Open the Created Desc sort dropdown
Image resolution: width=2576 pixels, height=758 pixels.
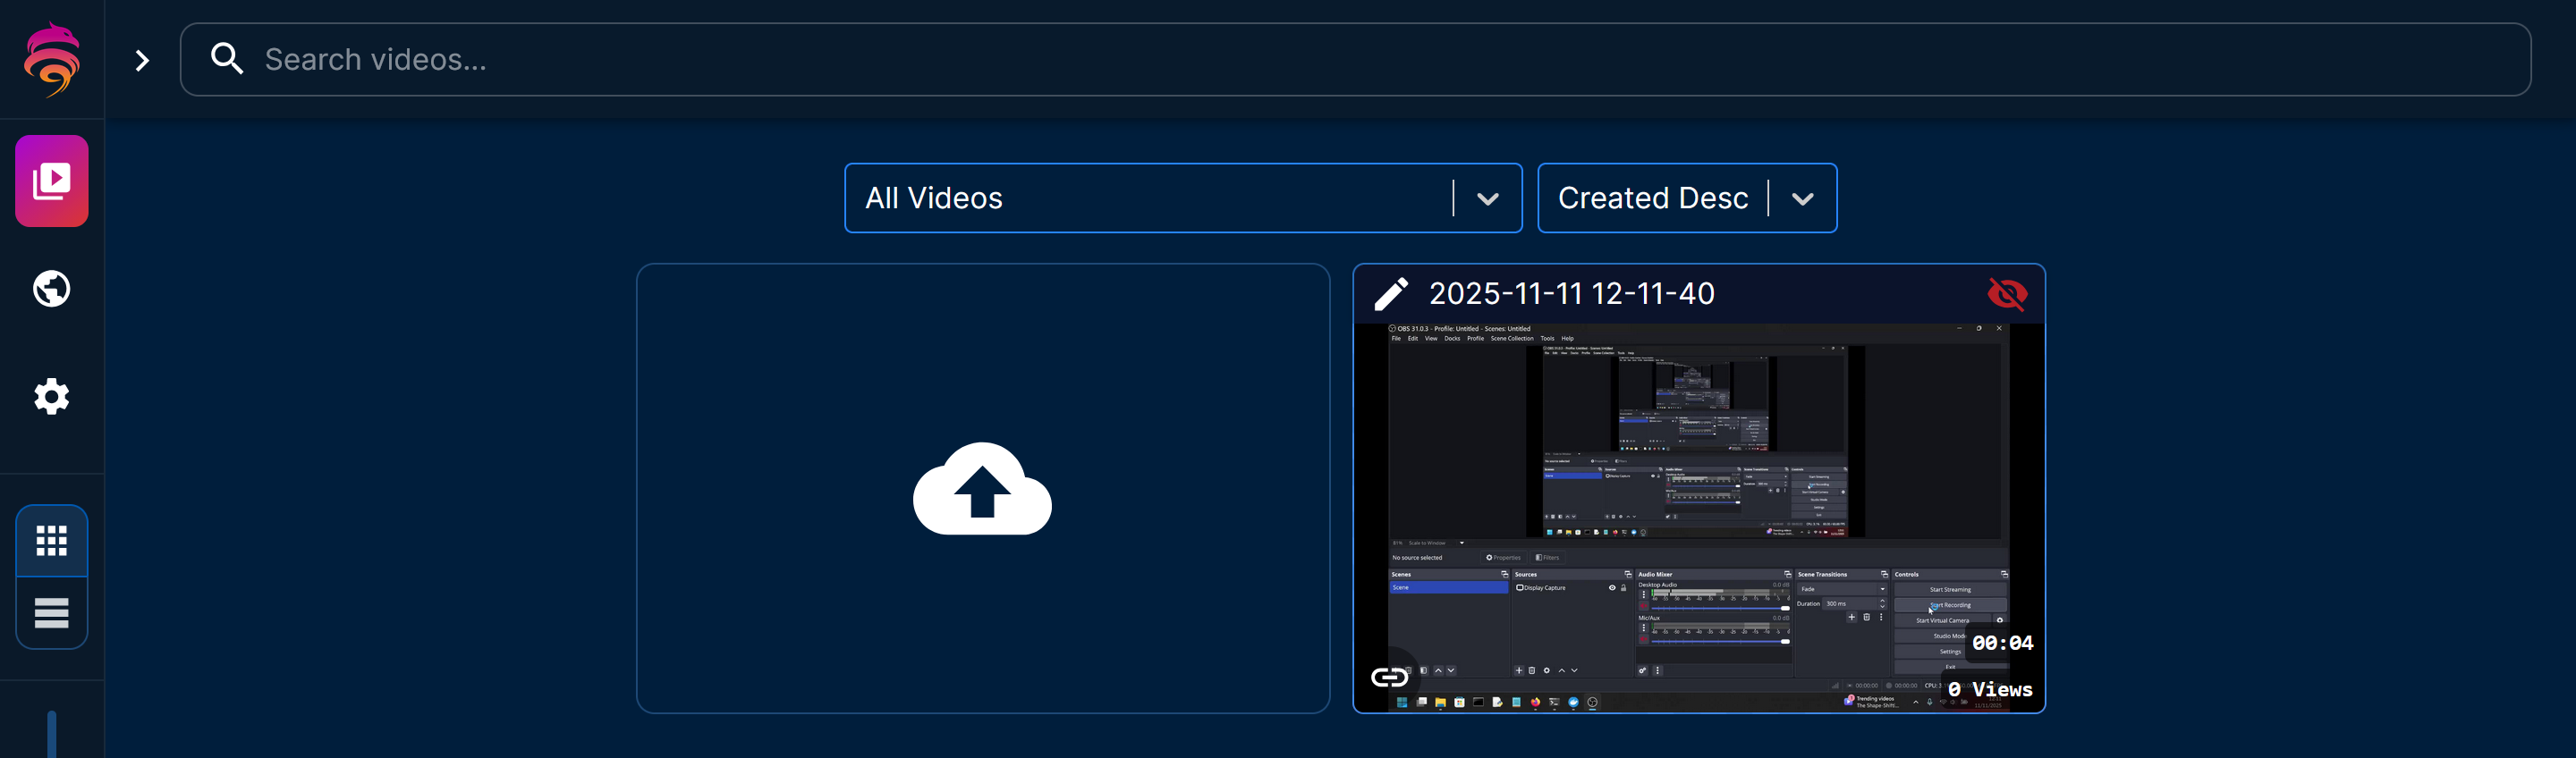[1687, 198]
